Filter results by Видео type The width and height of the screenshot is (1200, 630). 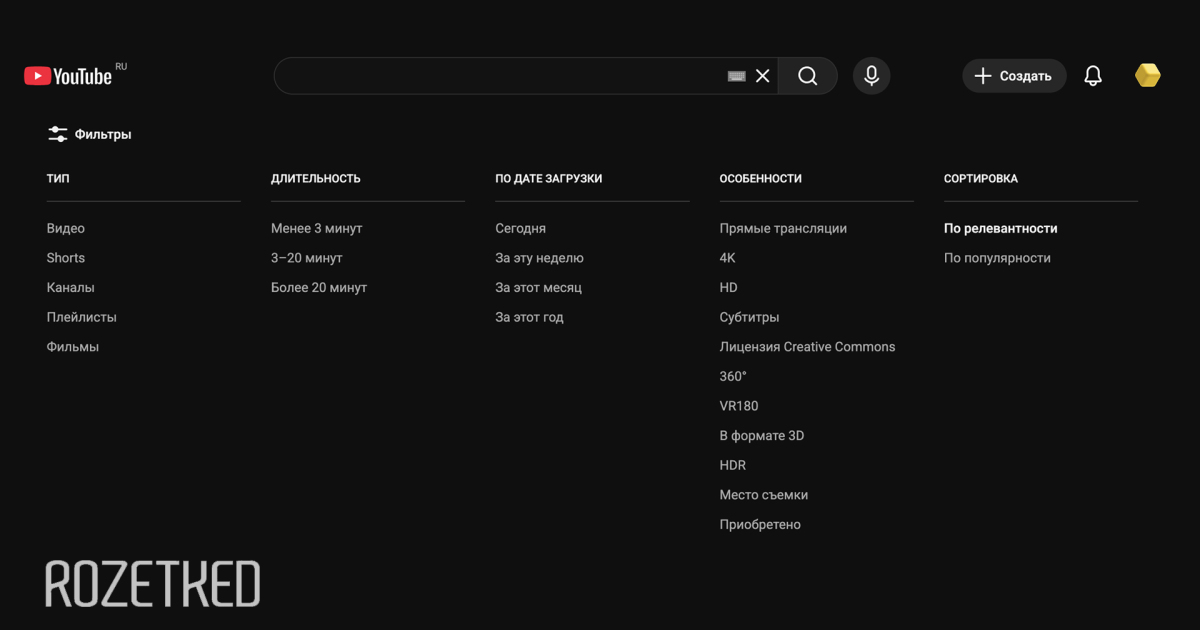point(66,228)
